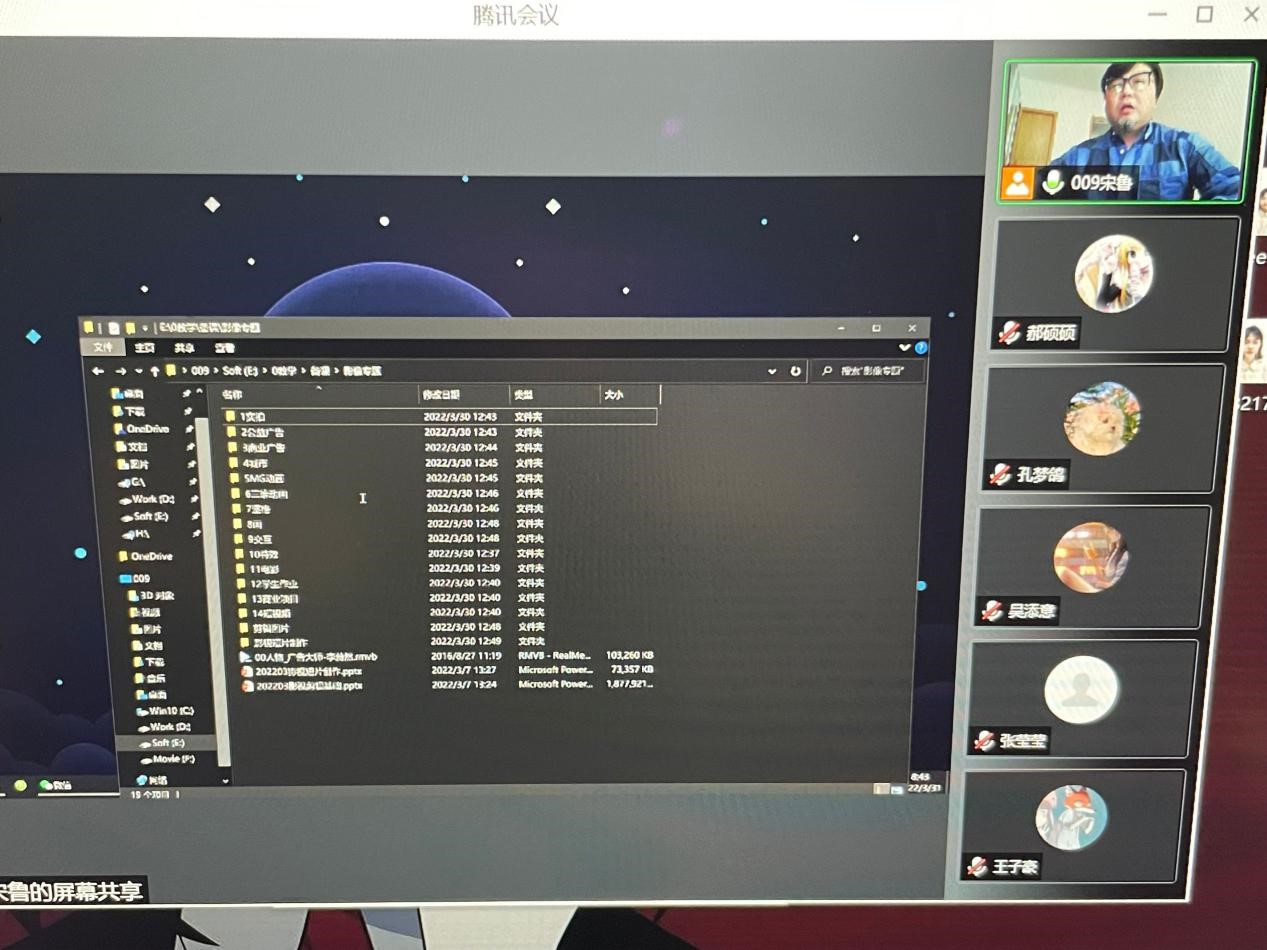Click the Back arrow in File Explorer
Image resolution: width=1267 pixels, height=950 pixels.
(98, 371)
